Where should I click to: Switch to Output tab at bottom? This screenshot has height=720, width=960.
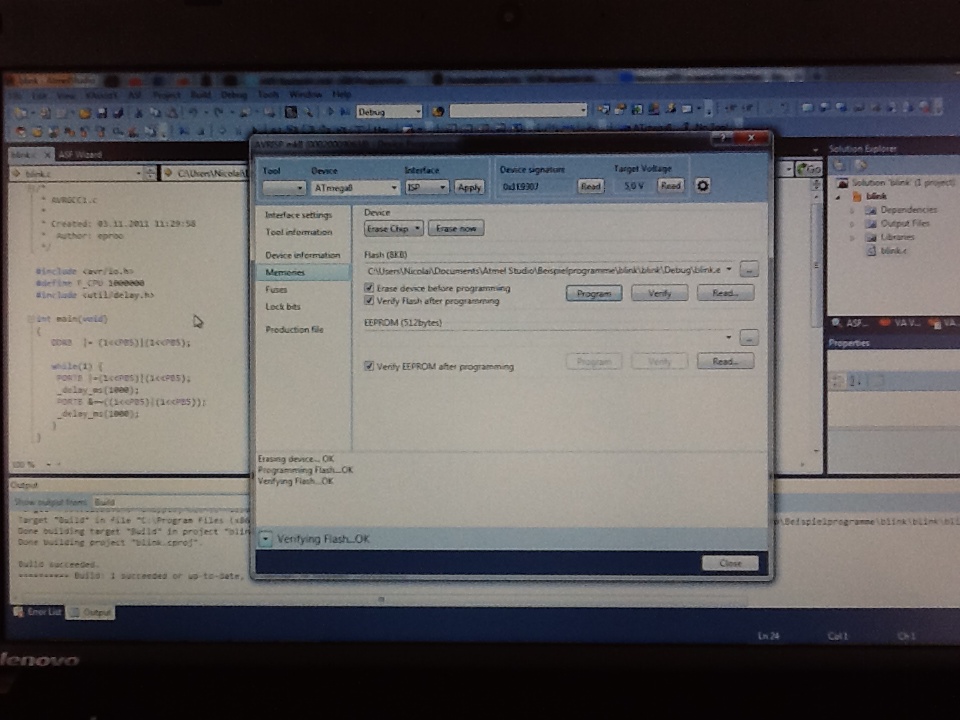(91, 612)
